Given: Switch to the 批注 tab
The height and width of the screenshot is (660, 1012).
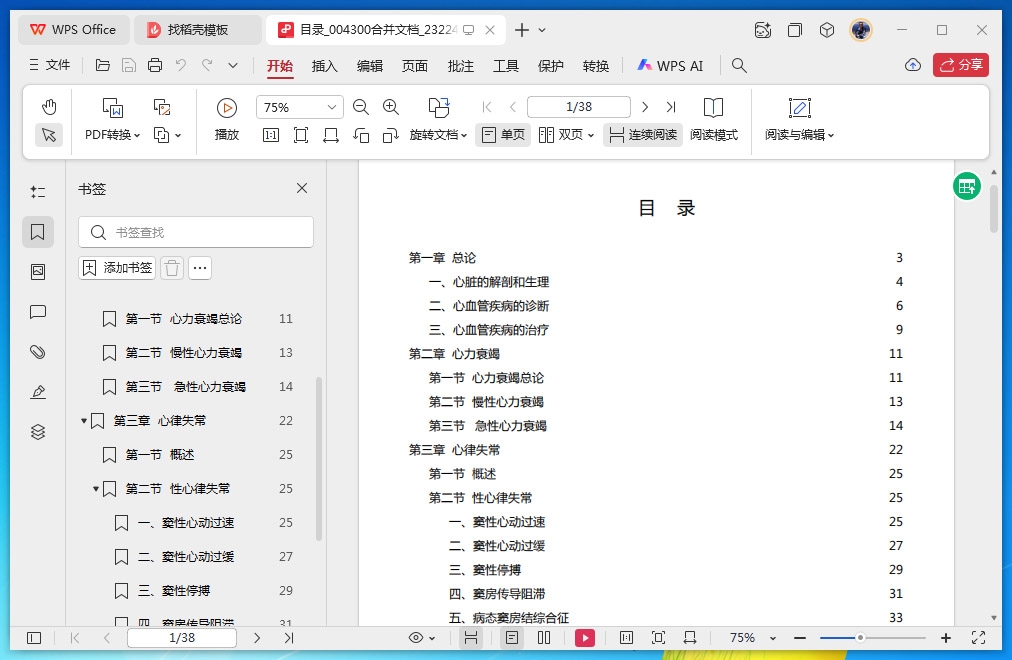Looking at the screenshot, I should pos(461,66).
